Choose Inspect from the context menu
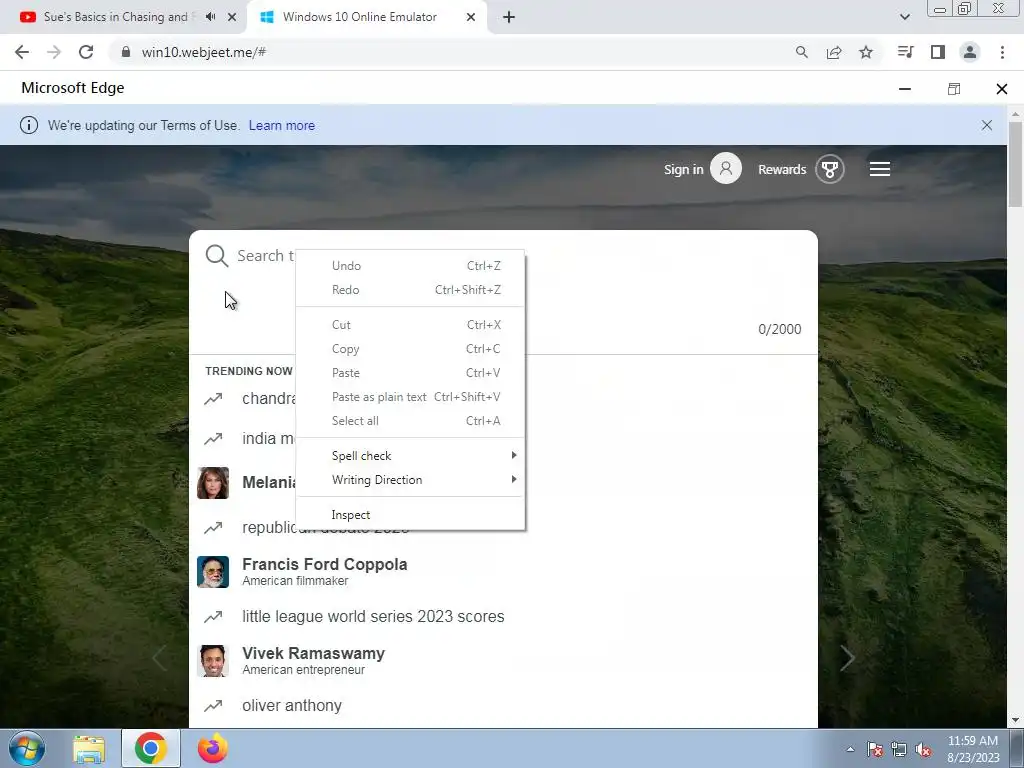Screen dimensions: 1024x768 [410, 515]
